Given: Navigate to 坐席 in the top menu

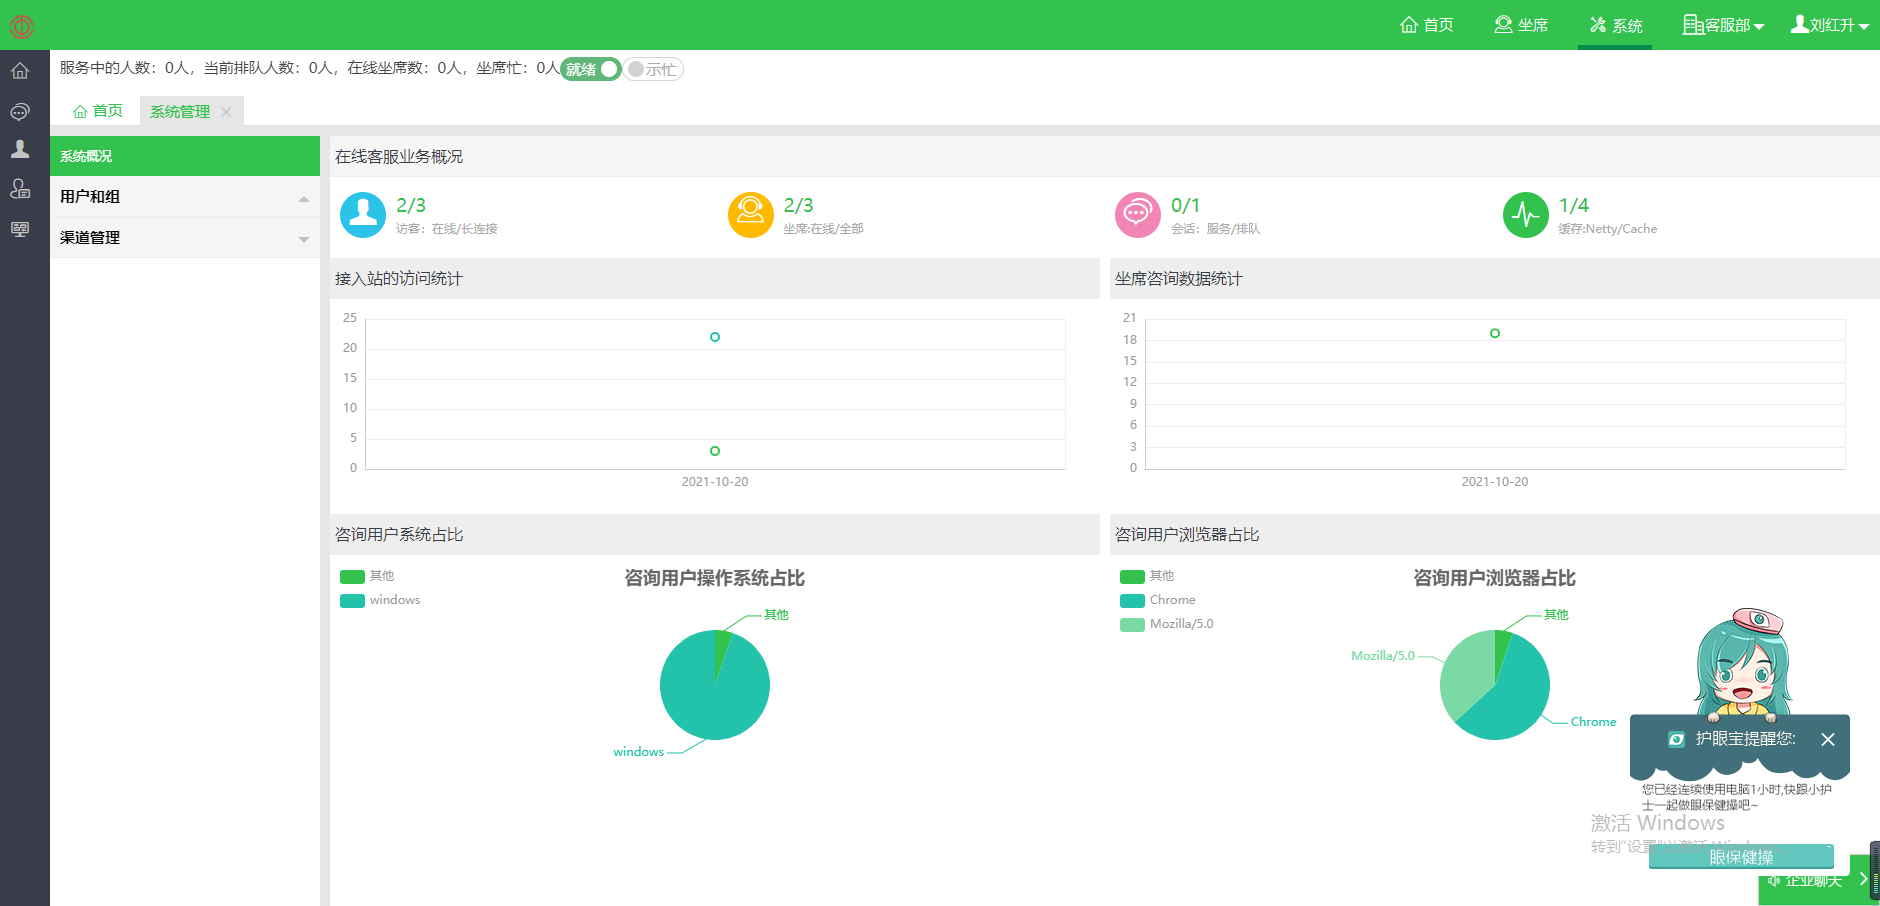Looking at the screenshot, I should pos(1521,25).
